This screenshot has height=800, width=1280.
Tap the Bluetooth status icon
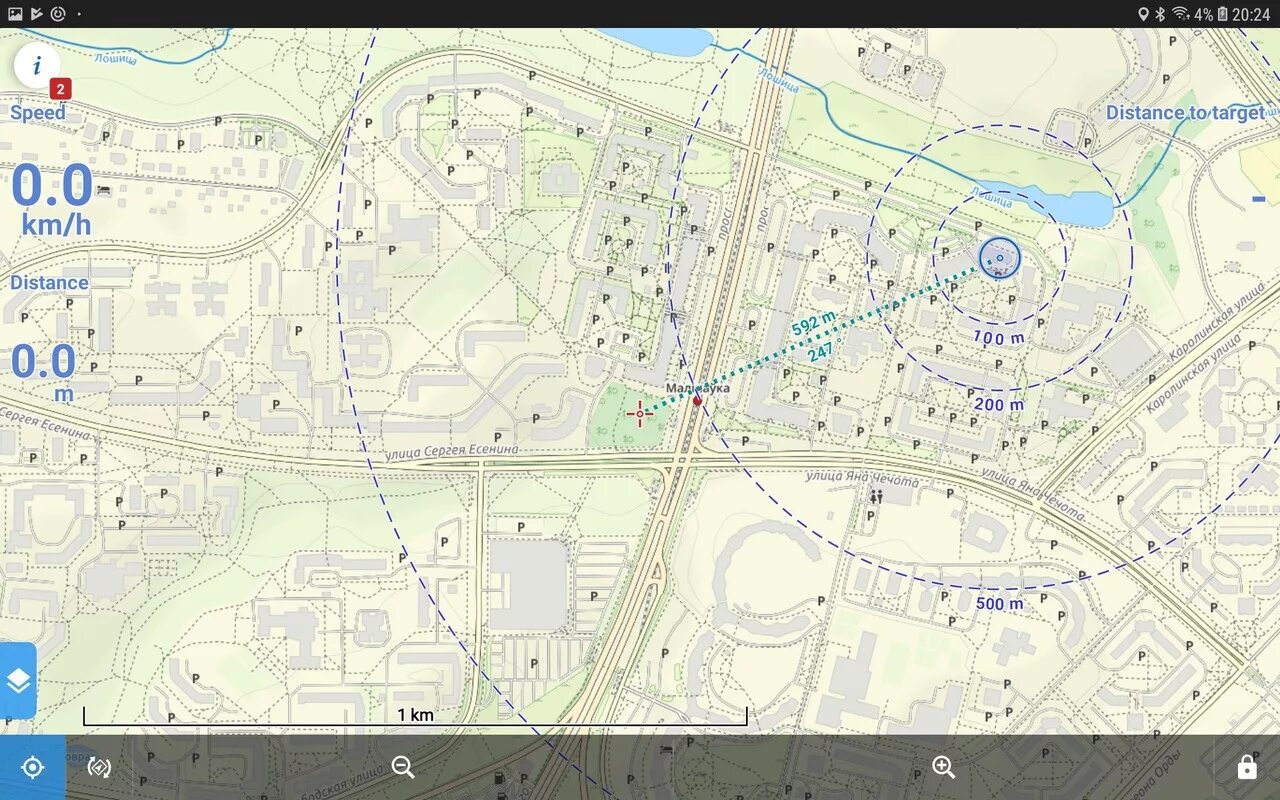point(1161,14)
